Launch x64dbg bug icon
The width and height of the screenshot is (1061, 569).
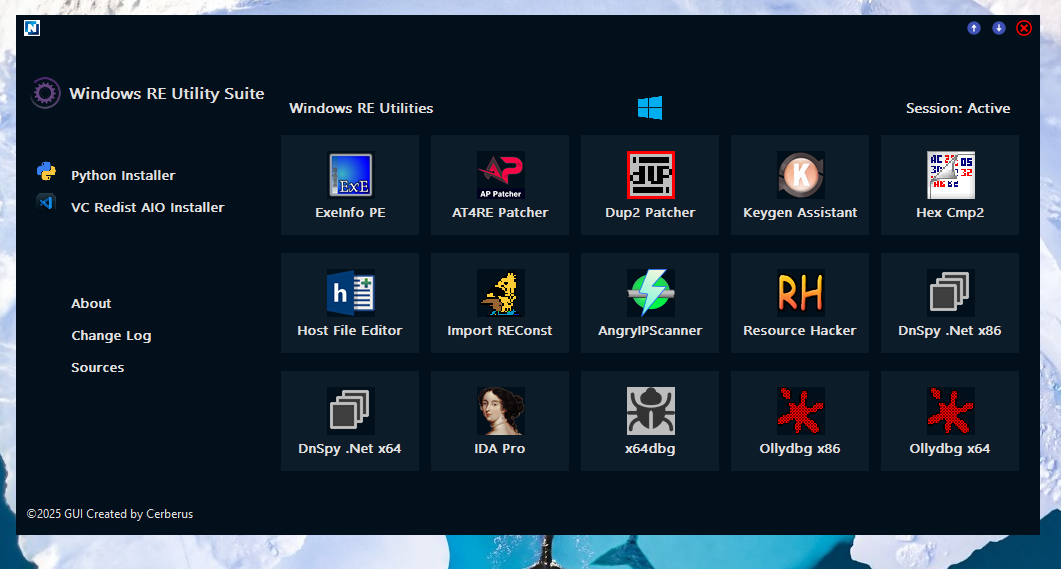point(650,411)
